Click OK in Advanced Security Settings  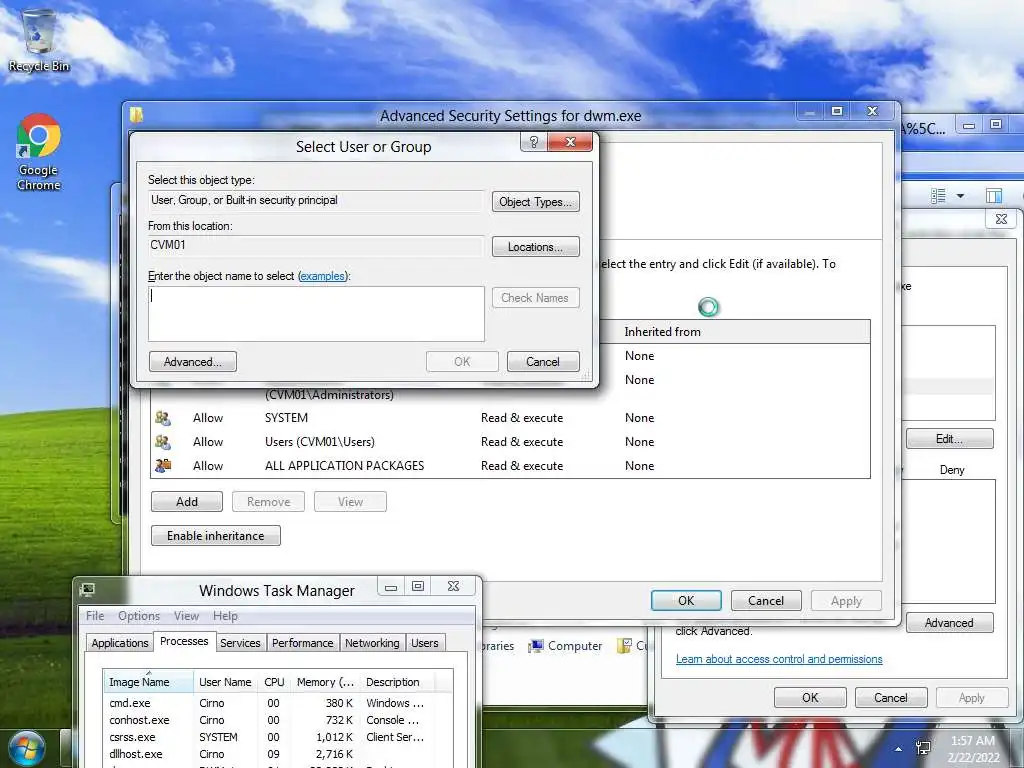pos(686,601)
